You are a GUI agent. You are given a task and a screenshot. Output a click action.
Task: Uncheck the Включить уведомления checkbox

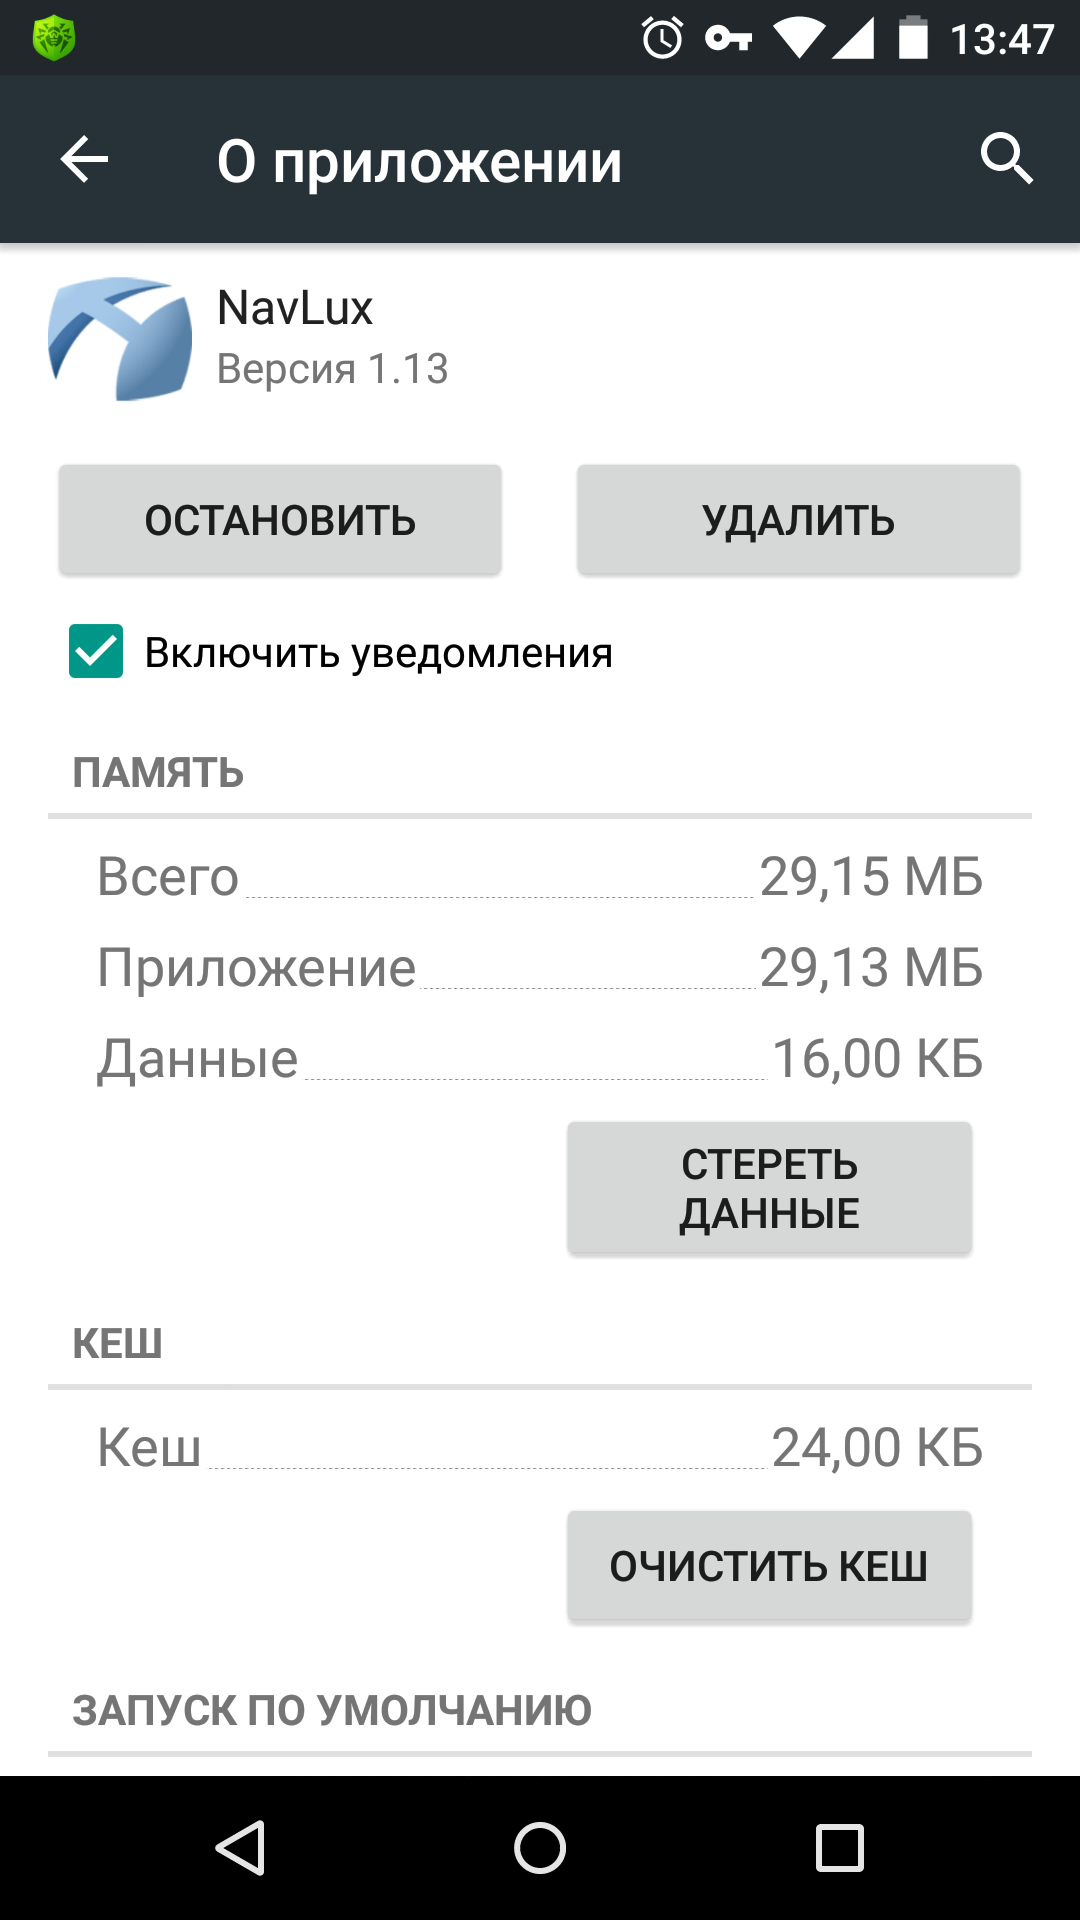[x=96, y=652]
